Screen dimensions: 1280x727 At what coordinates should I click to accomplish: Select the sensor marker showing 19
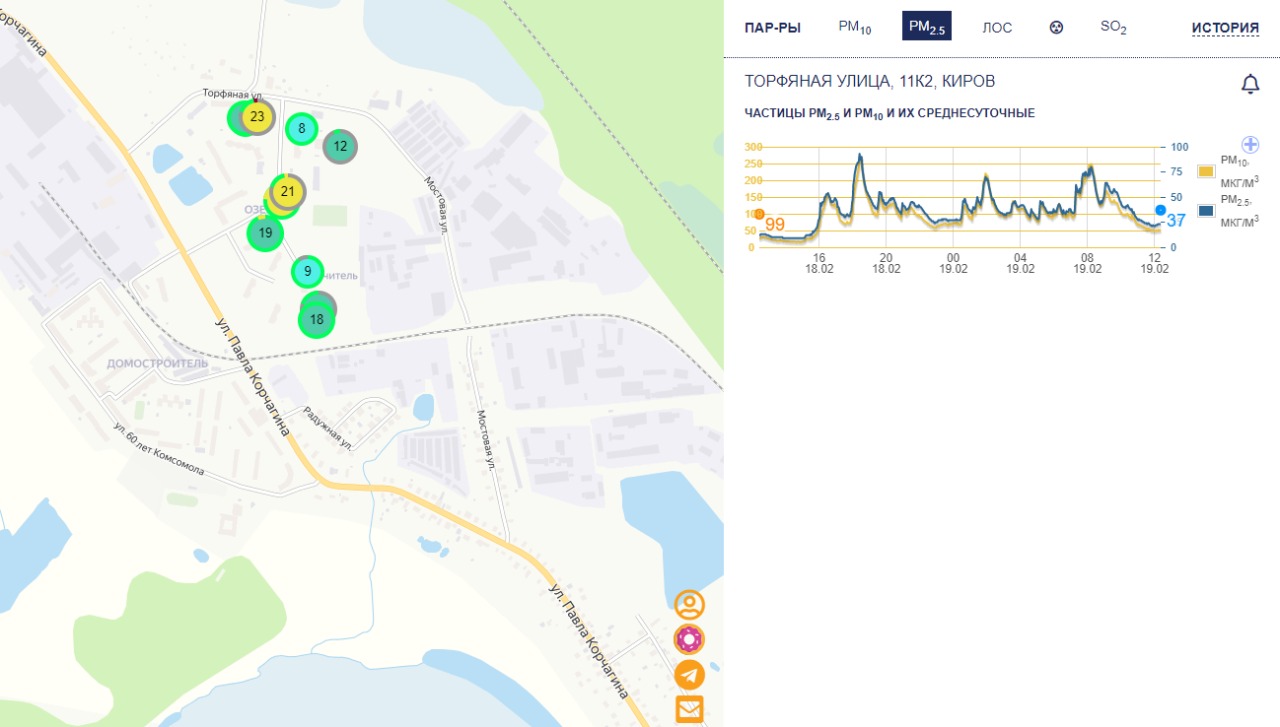coord(265,233)
